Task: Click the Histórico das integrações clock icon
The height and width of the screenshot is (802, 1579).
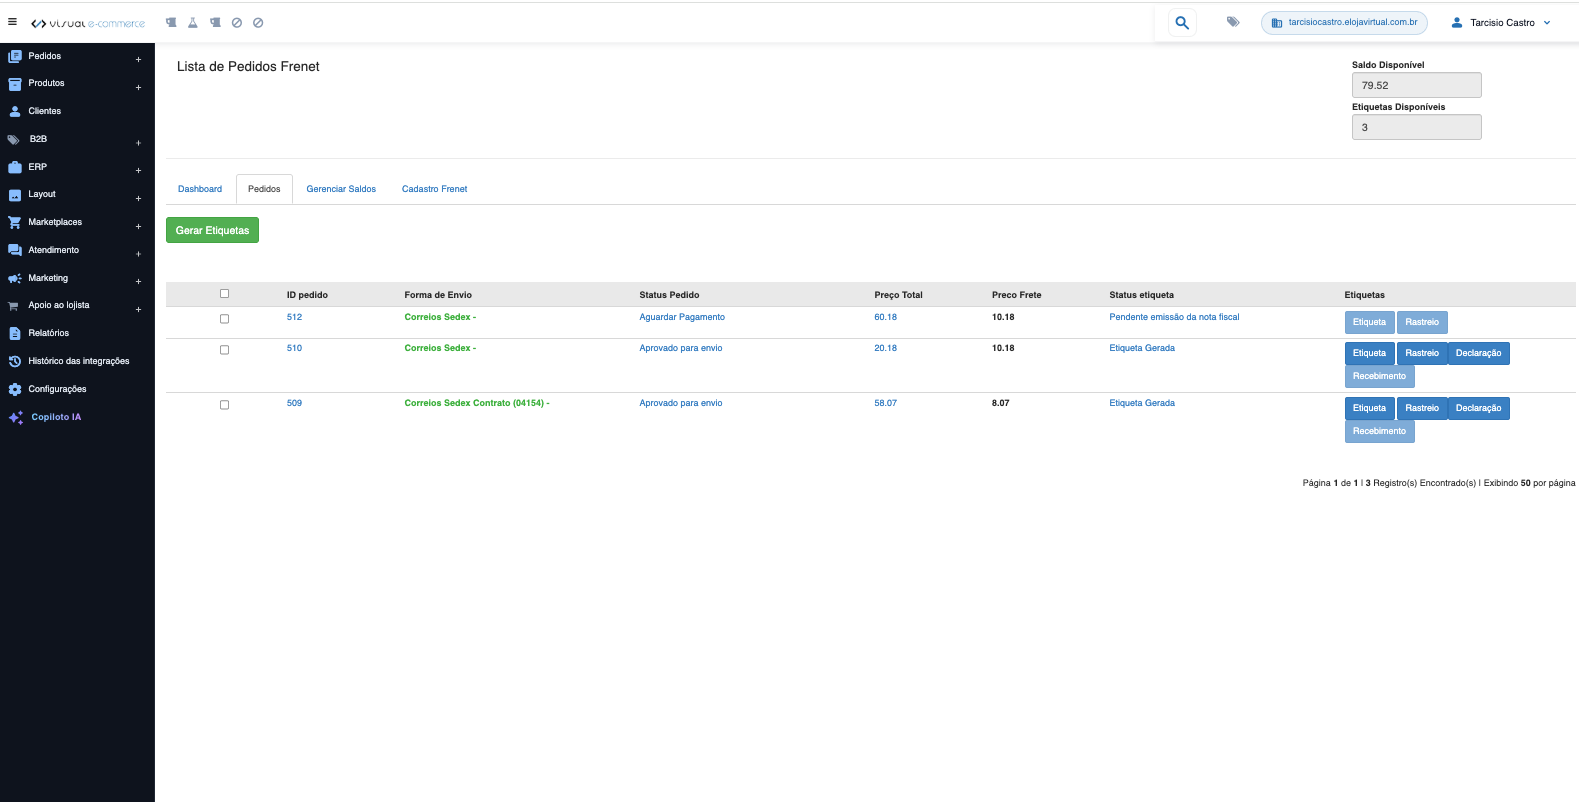Action: pyautogui.click(x=15, y=361)
